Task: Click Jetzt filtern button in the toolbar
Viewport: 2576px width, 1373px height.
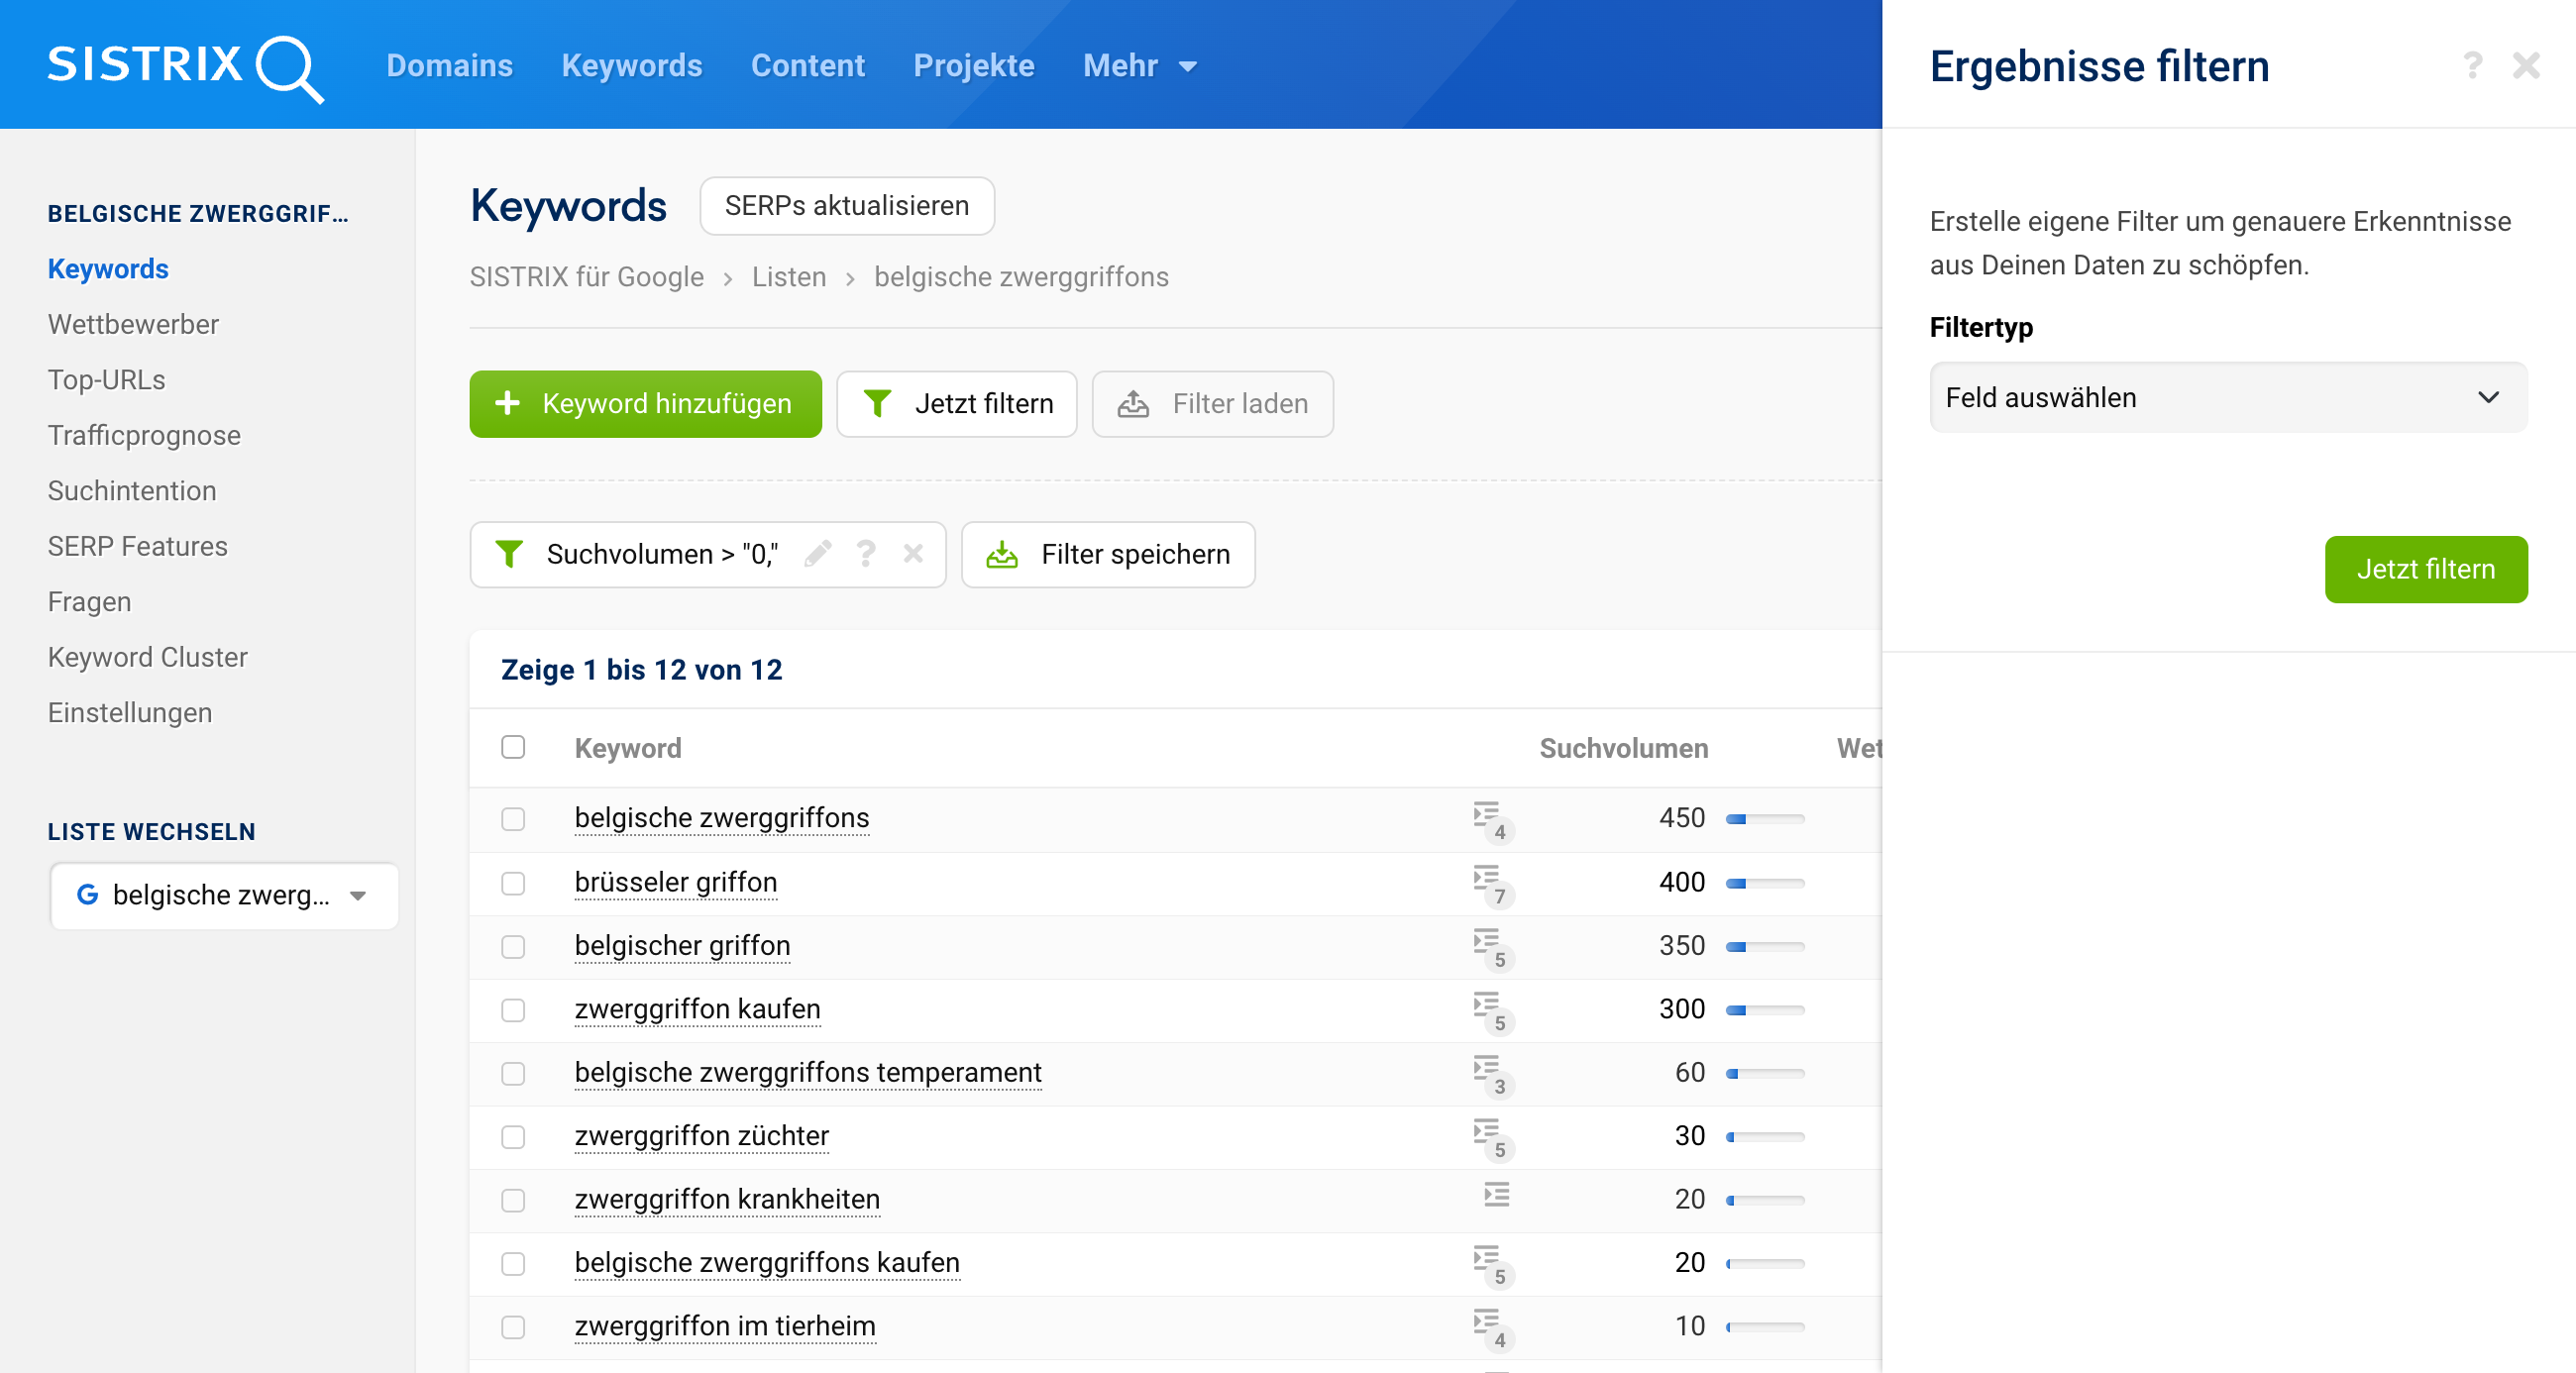Action: click(x=957, y=404)
